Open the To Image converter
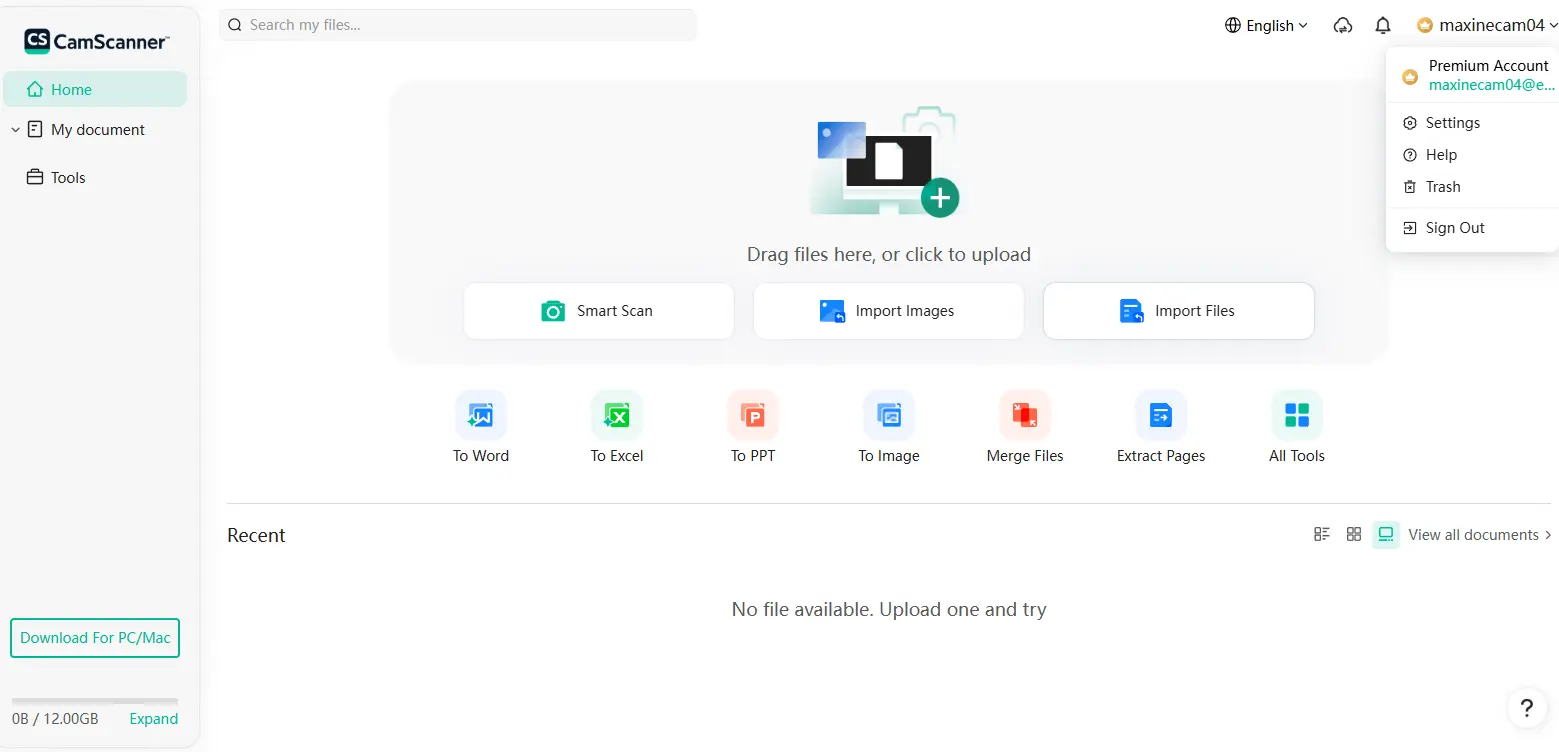The height and width of the screenshot is (752, 1559). (889, 427)
